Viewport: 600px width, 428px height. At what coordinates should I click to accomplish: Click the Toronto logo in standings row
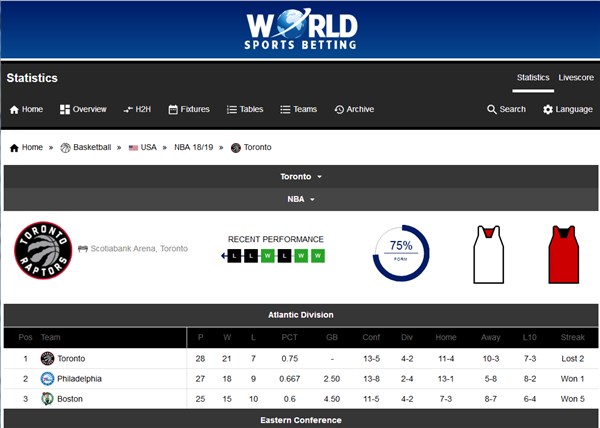[x=47, y=359]
